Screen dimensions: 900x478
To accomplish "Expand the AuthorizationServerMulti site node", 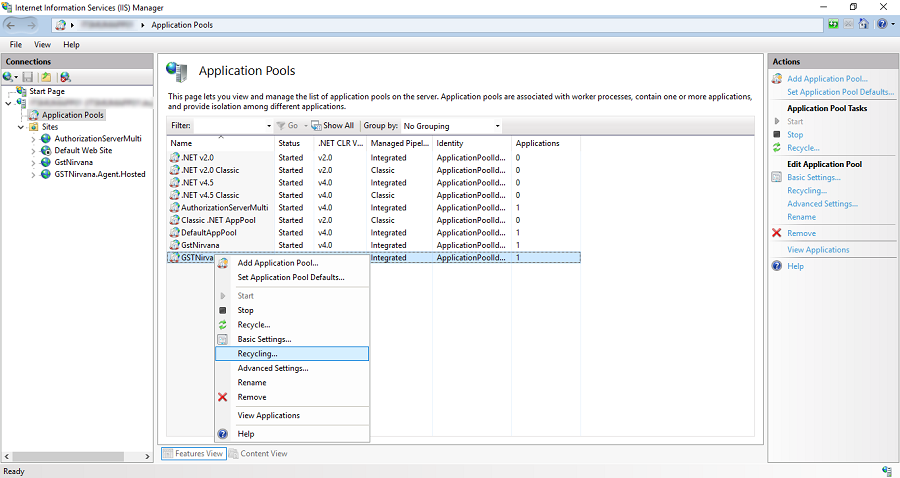I will [x=33, y=139].
